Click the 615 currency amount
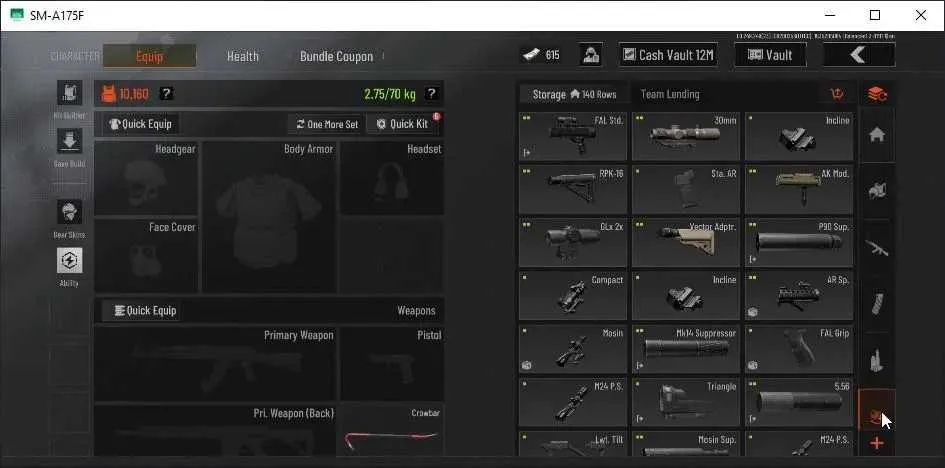Image resolution: width=945 pixels, height=468 pixels. point(553,55)
